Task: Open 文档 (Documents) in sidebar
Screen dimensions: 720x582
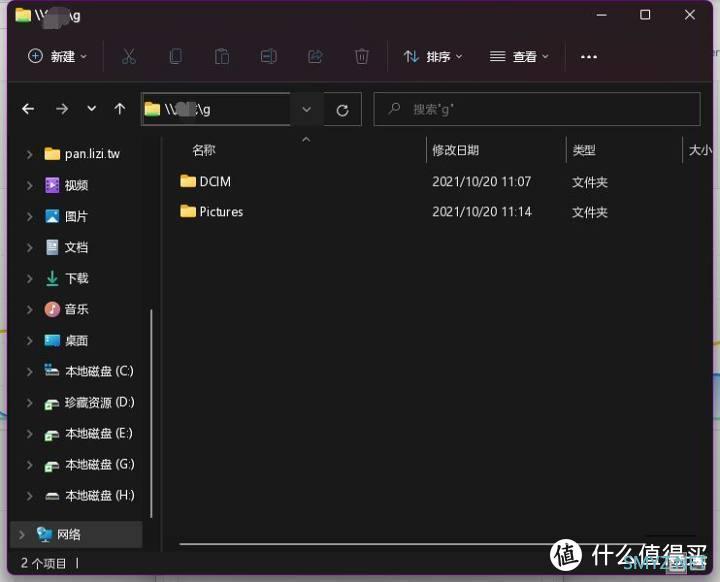Action: click(67, 247)
